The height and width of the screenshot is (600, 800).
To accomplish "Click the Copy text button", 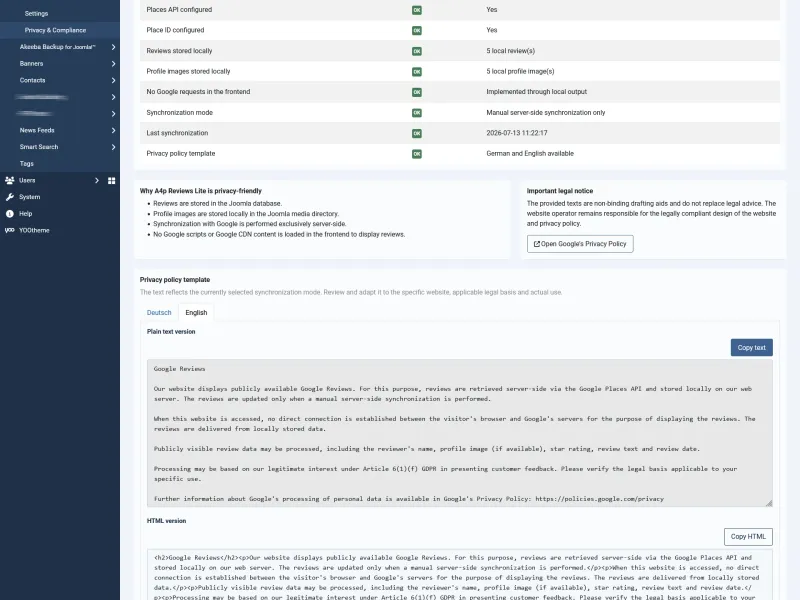I will pos(752,347).
